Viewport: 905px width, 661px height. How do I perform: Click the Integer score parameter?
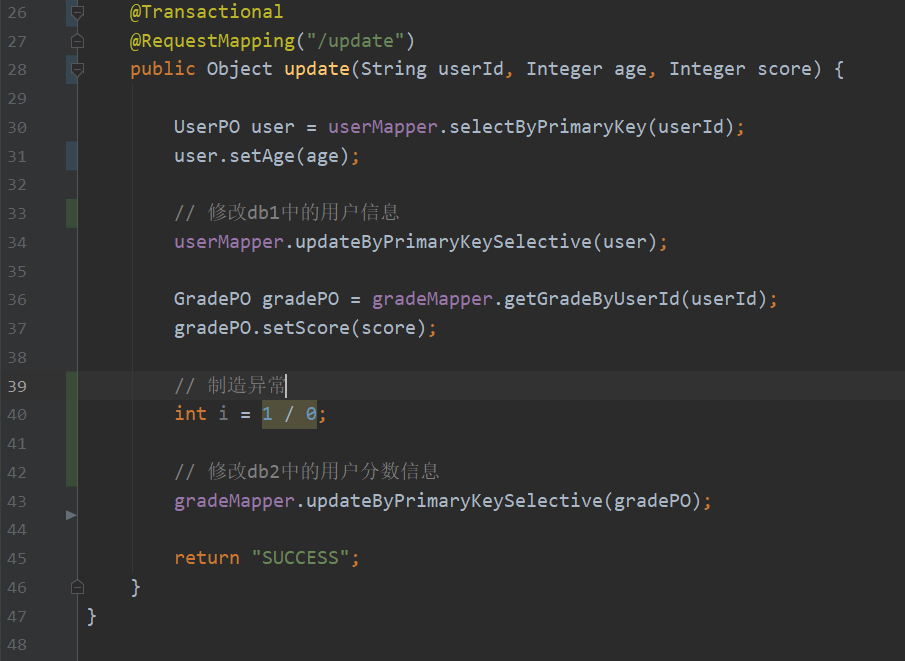(x=741, y=69)
